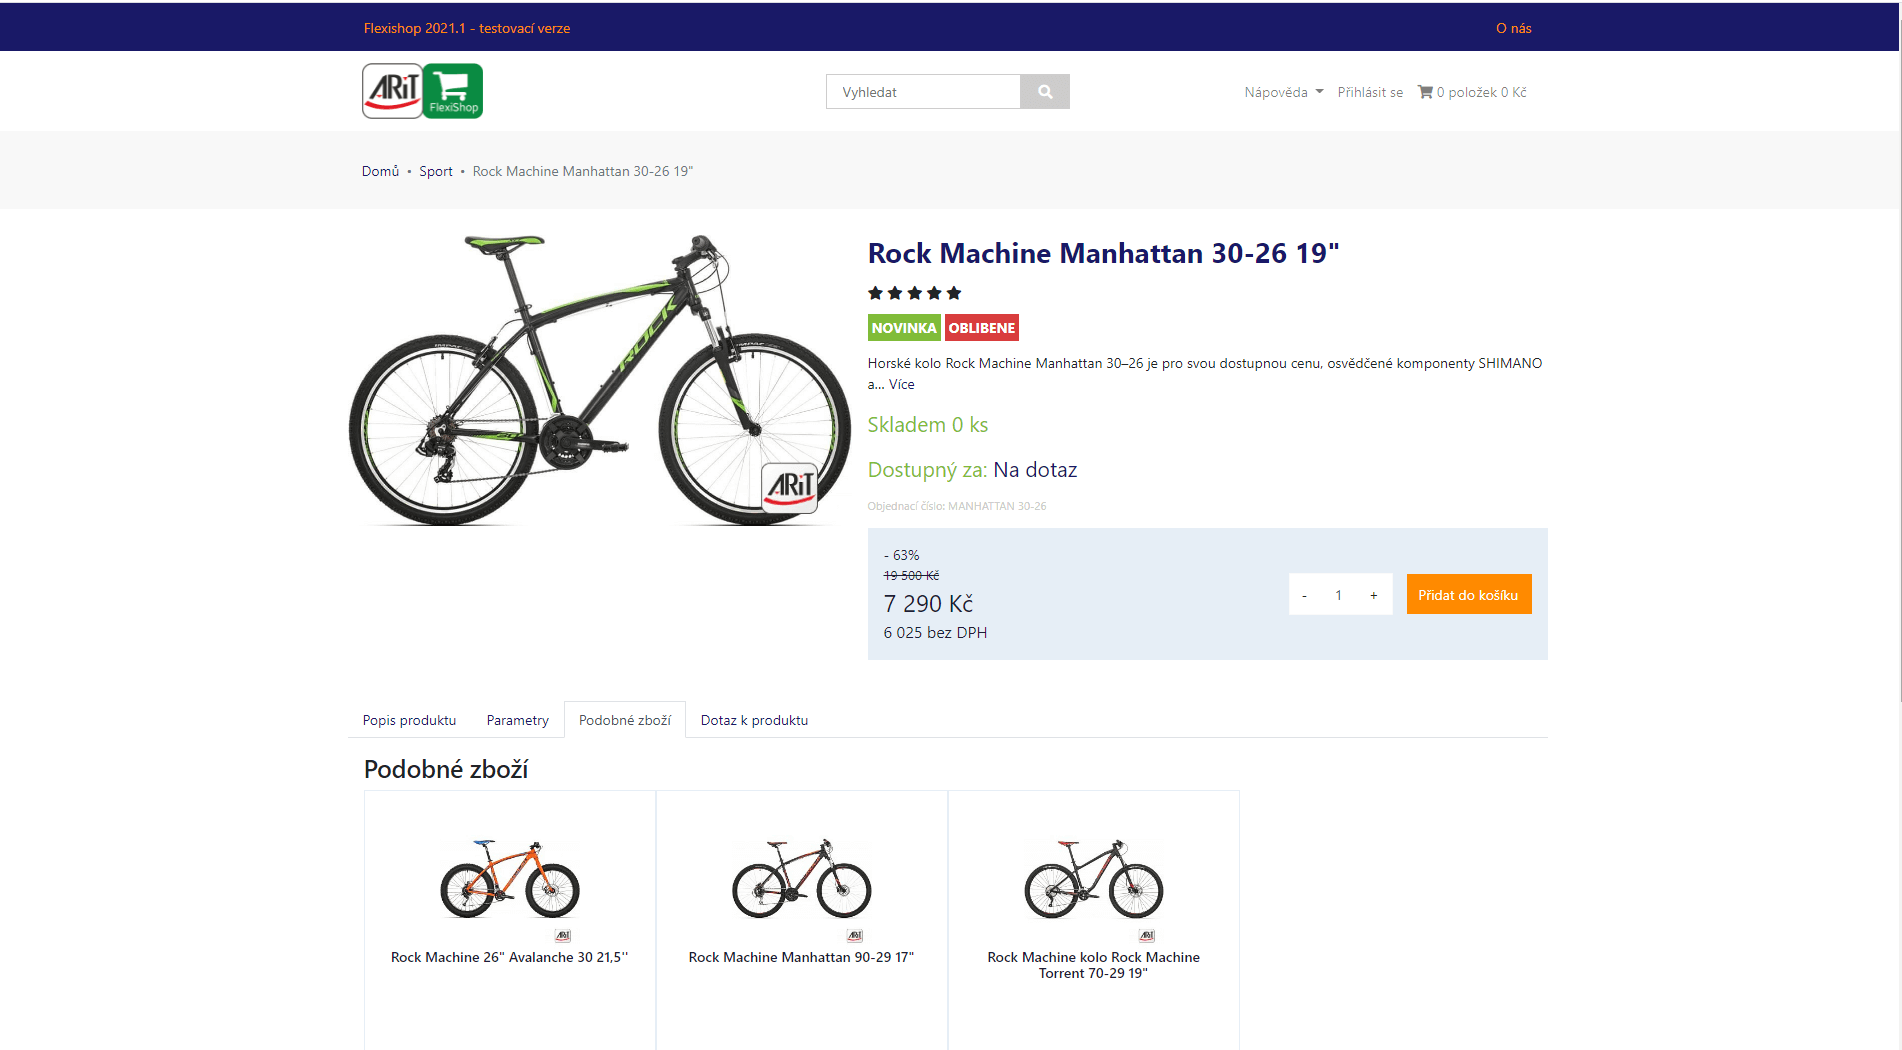This screenshot has height=1050, width=1902.
Task: Increase quantity with plus button
Action: coord(1374,595)
